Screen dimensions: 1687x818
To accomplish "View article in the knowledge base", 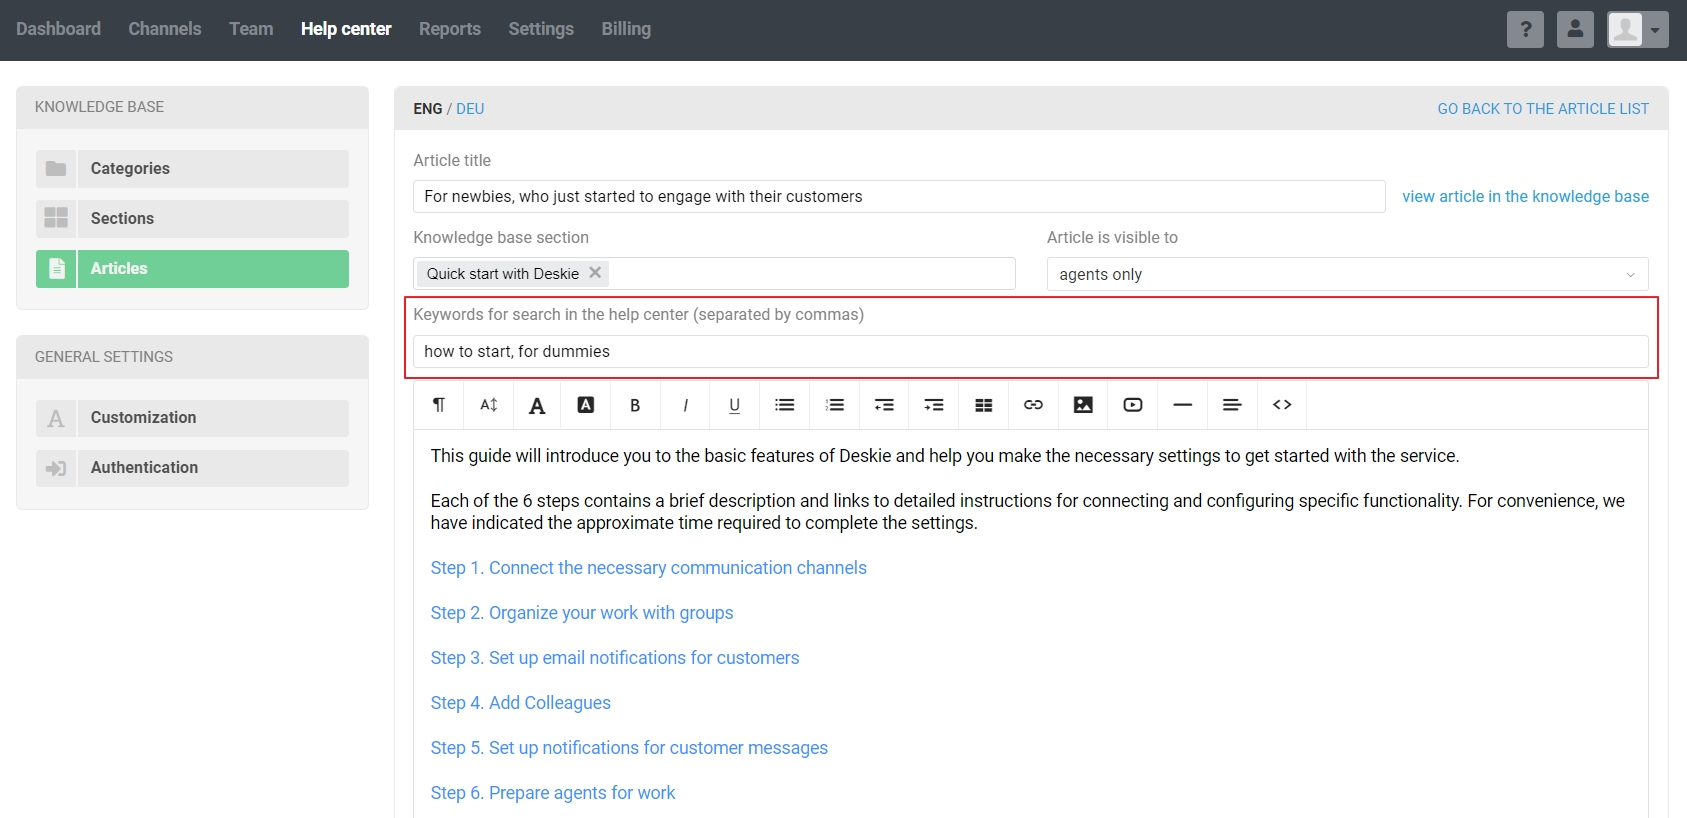I will point(1525,196).
